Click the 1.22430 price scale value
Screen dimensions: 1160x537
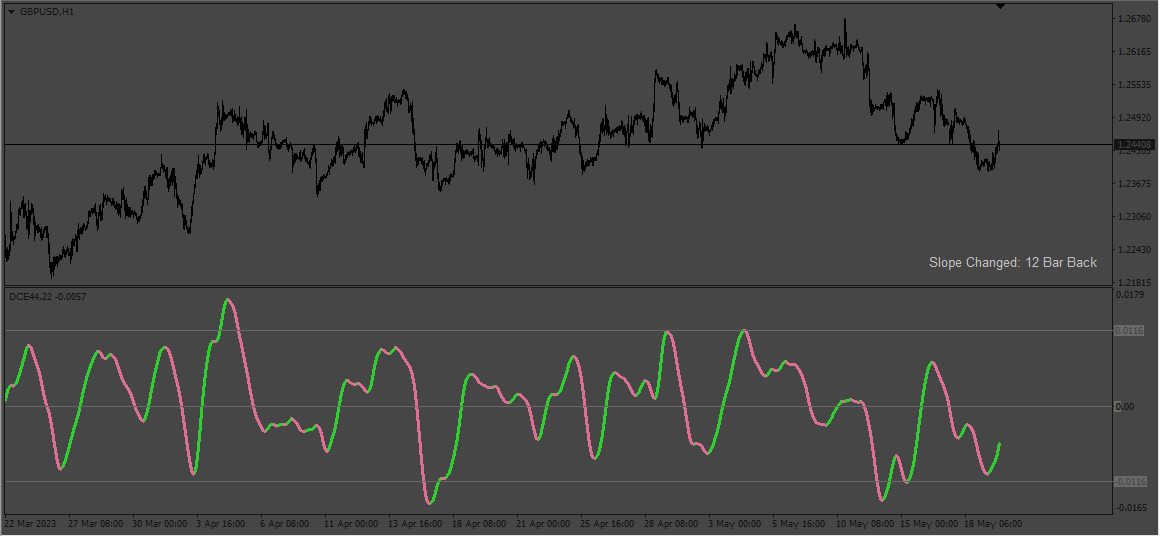(1134, 249)
